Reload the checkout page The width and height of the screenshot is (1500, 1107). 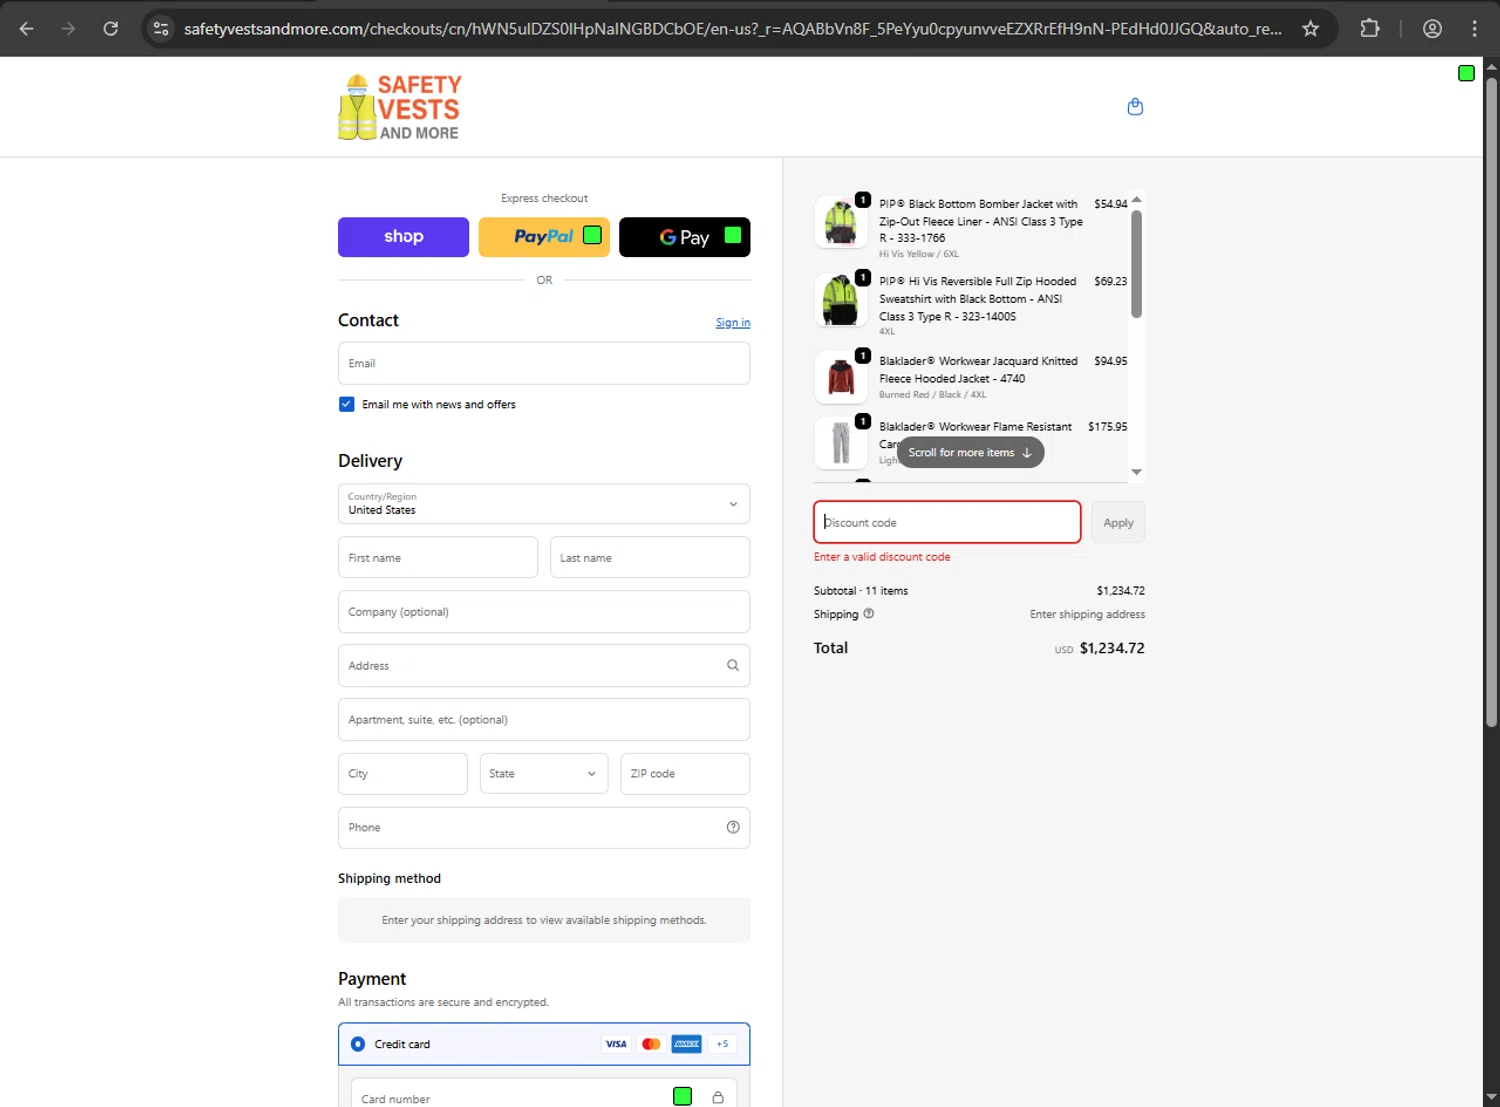pos(111,28)
